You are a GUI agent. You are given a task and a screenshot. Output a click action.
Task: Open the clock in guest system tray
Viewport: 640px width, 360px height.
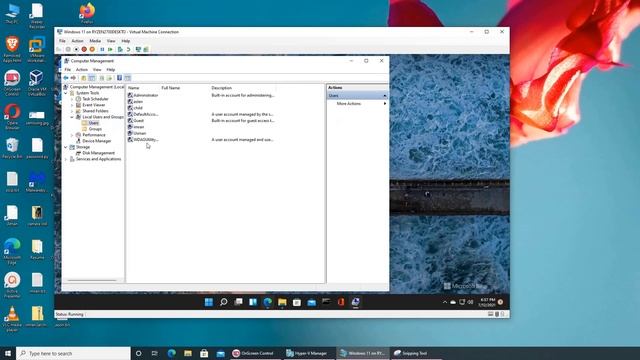(487, 302)
